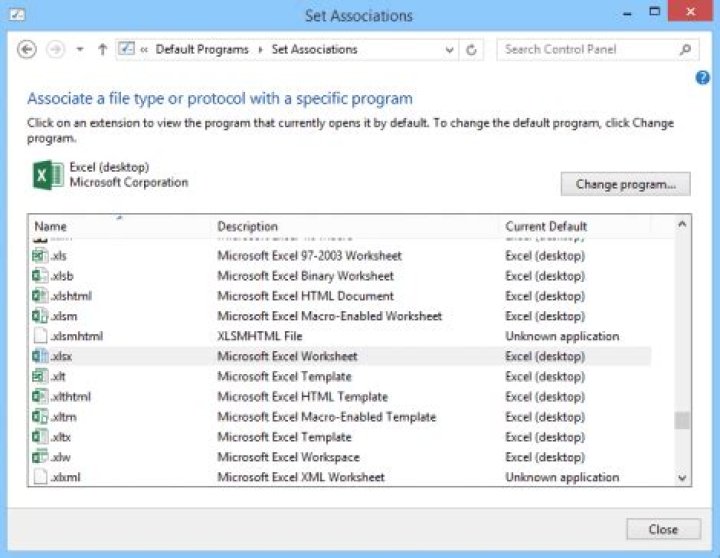Click the .xltx extension name
Screen dimensions: 720x558
pos(61,437)
